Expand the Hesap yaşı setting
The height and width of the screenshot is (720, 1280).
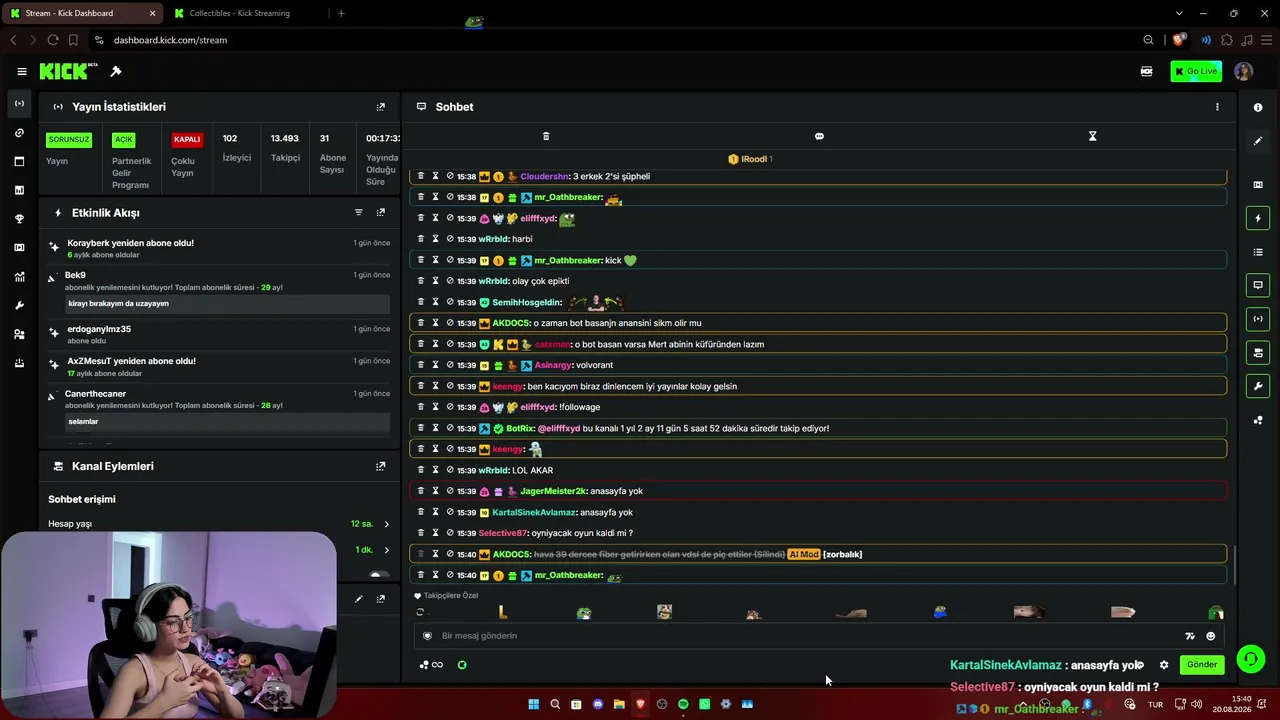386,524
